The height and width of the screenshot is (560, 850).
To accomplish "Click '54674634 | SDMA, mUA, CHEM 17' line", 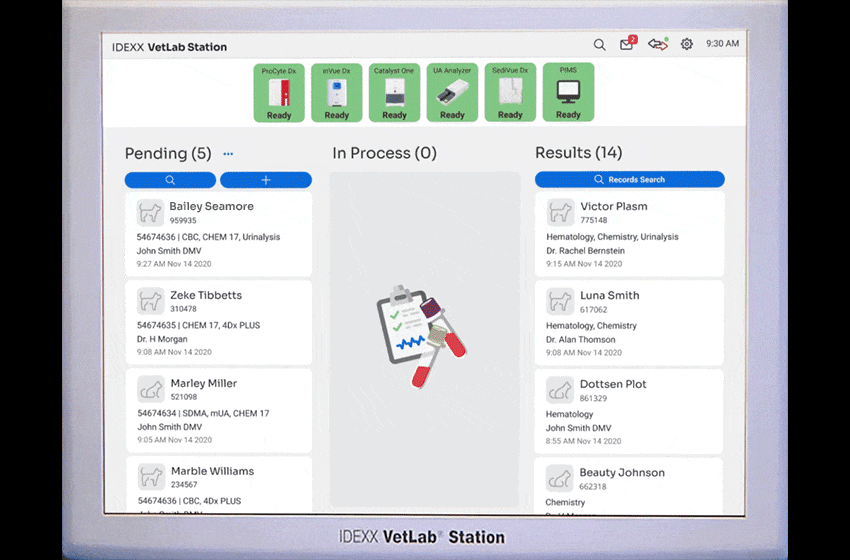I will (203, 413).
